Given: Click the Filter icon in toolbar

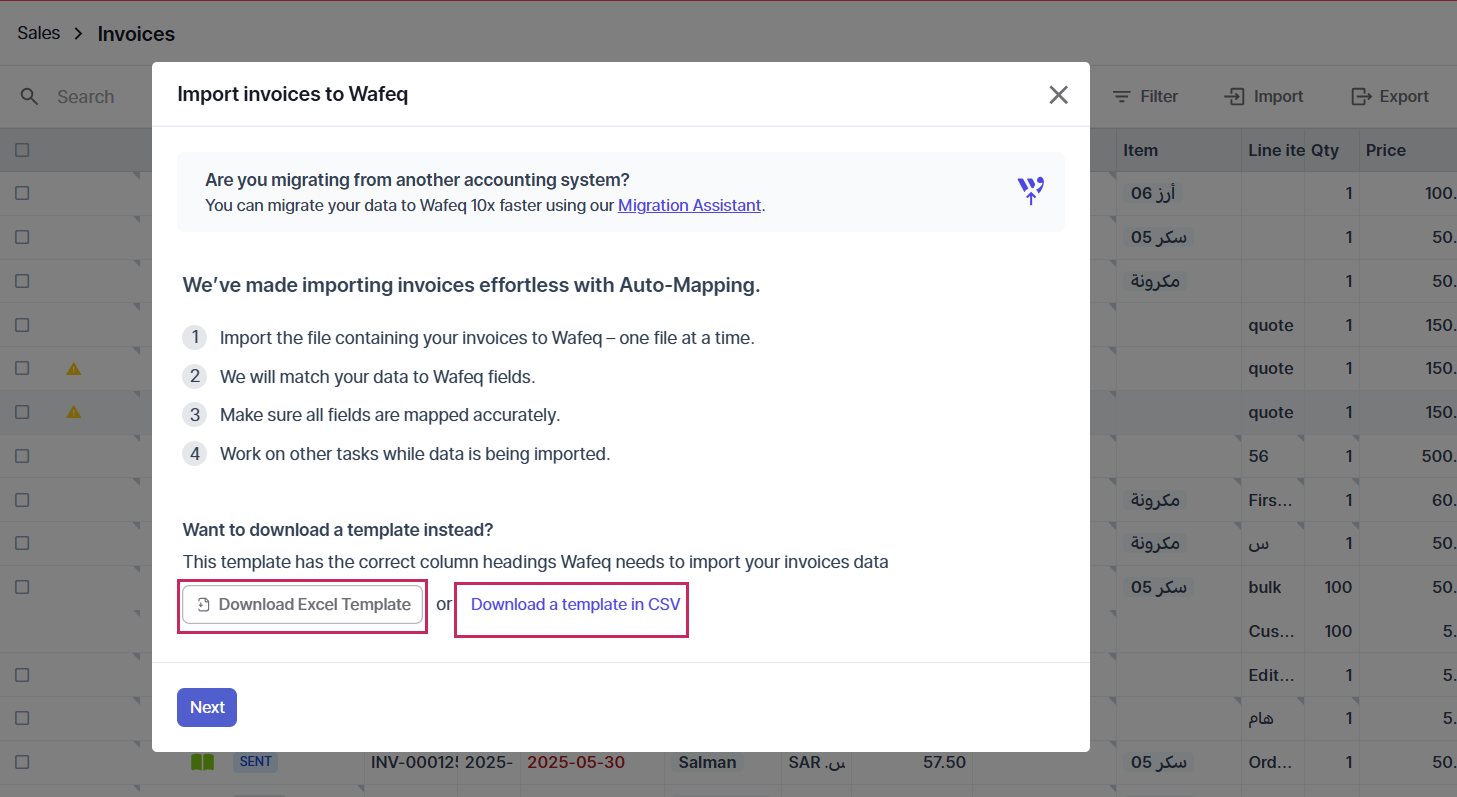Looking at the screenshot, I should tap(1122, 97).
